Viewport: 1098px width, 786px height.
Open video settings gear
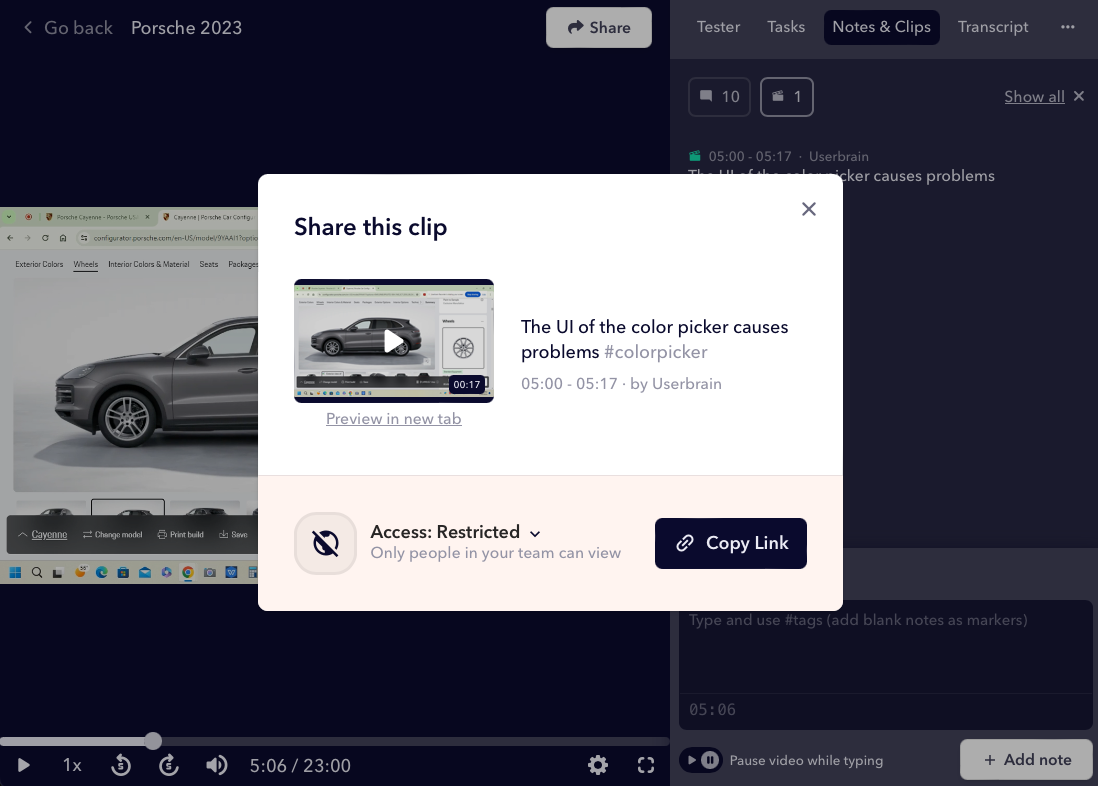point(598,765)
